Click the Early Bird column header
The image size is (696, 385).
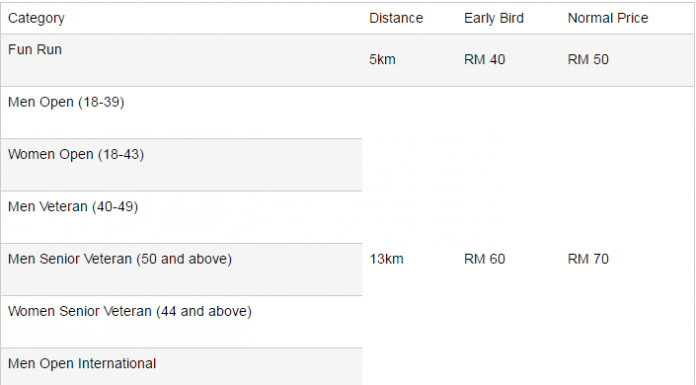[494, 18]
